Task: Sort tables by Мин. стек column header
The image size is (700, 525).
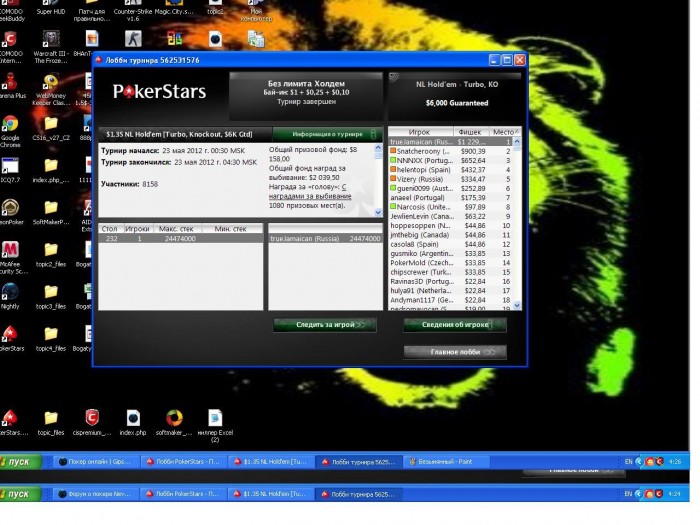Action: point(231,229)
